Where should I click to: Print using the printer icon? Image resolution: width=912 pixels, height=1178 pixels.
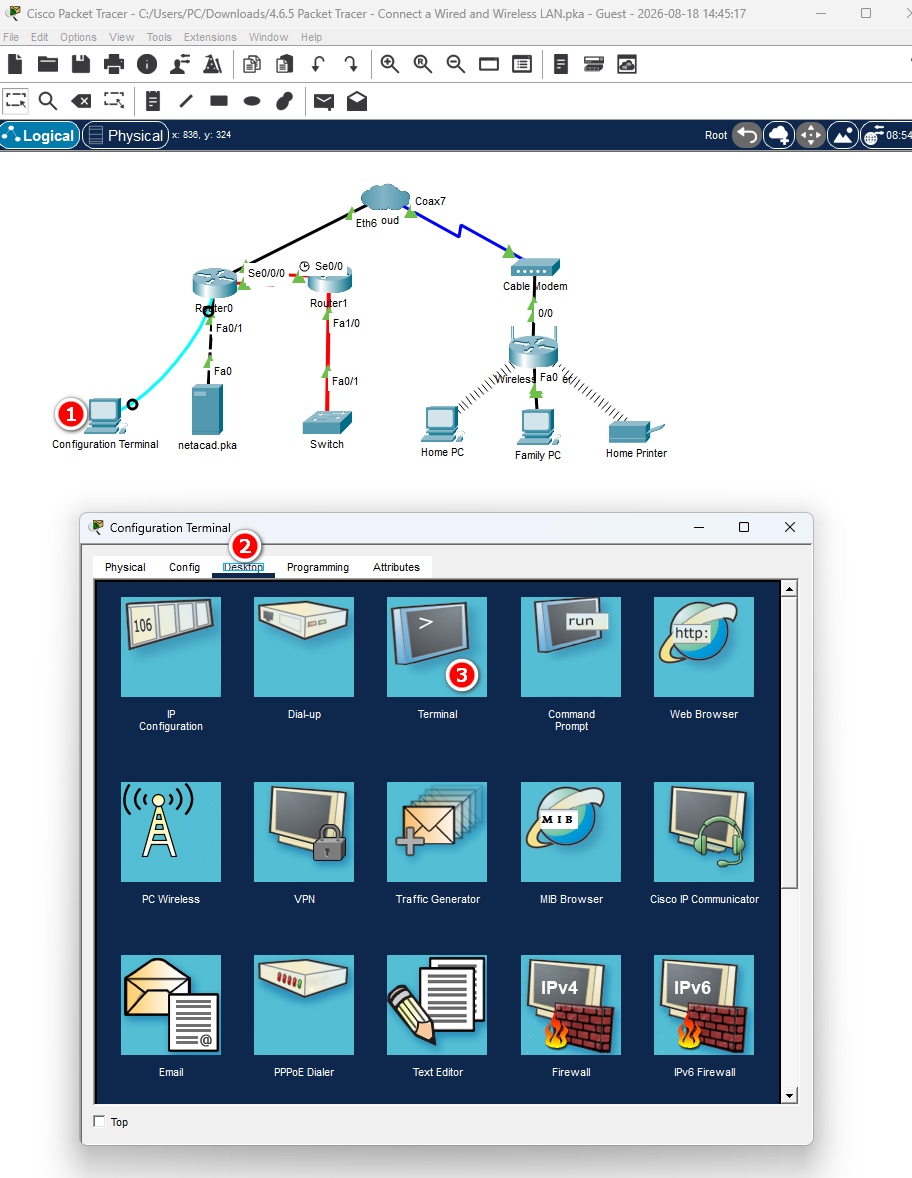[114, 65]
